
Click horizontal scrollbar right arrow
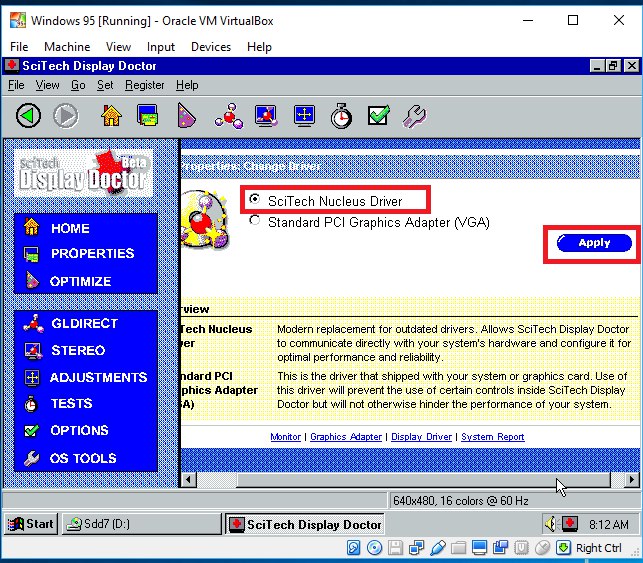coord(632,479)
